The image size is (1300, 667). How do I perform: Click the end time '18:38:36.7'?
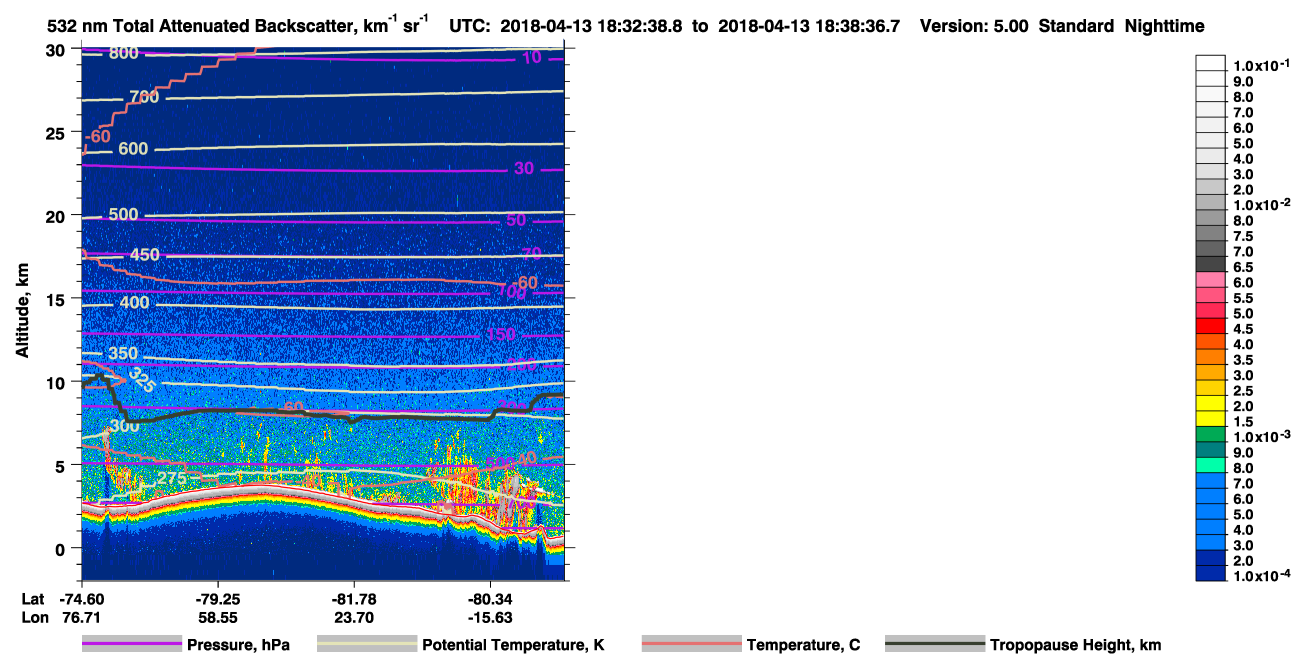(857, 27)
